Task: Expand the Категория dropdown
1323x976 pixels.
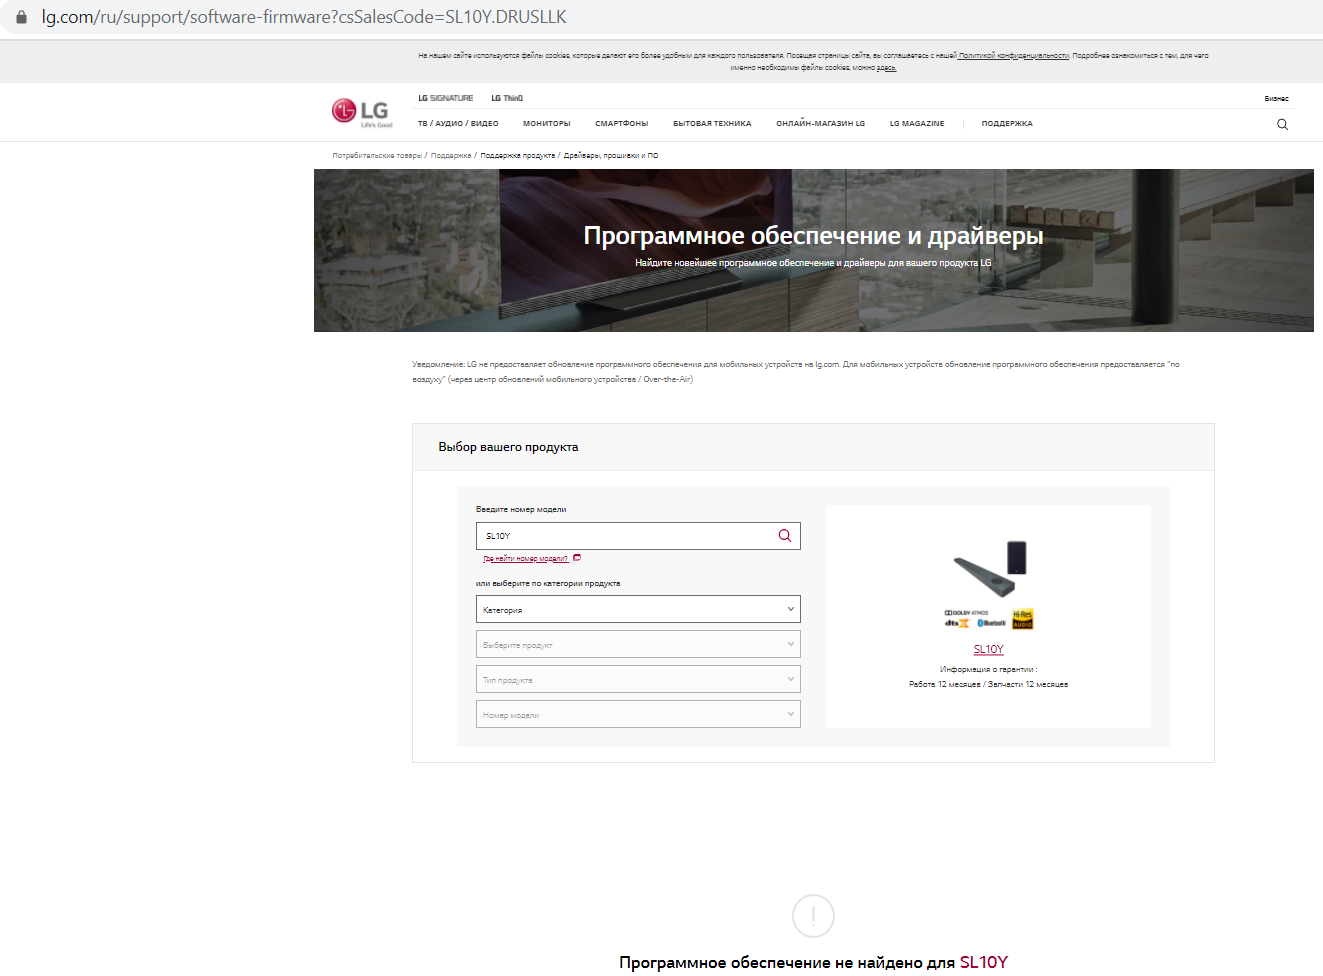Action: [x=638, y=609]
